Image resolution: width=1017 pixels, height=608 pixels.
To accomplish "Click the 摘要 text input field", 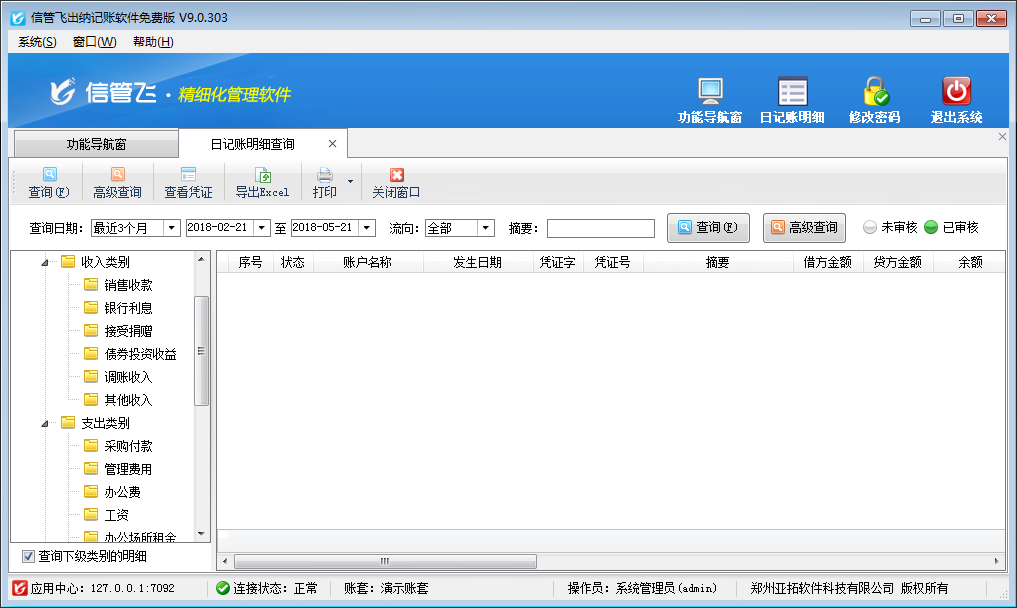I will [x=600, y=229].
